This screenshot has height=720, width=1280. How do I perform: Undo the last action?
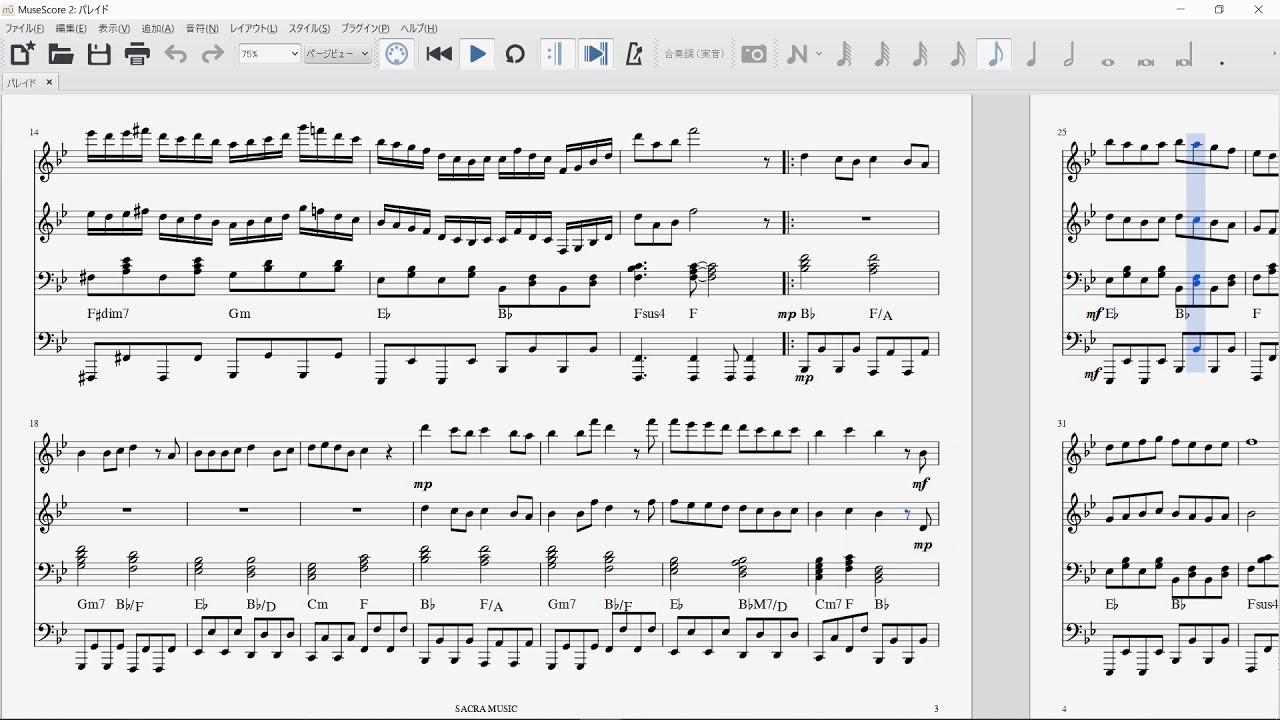coord(175,54)
